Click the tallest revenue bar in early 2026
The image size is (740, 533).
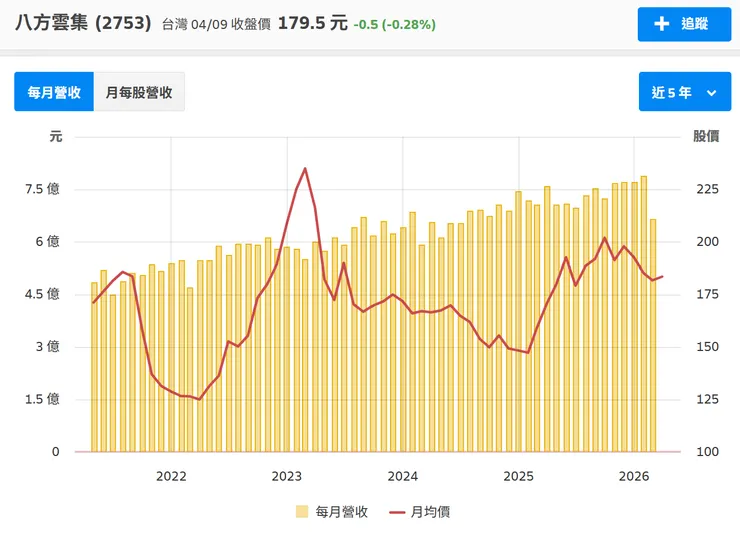pos(644,314)
